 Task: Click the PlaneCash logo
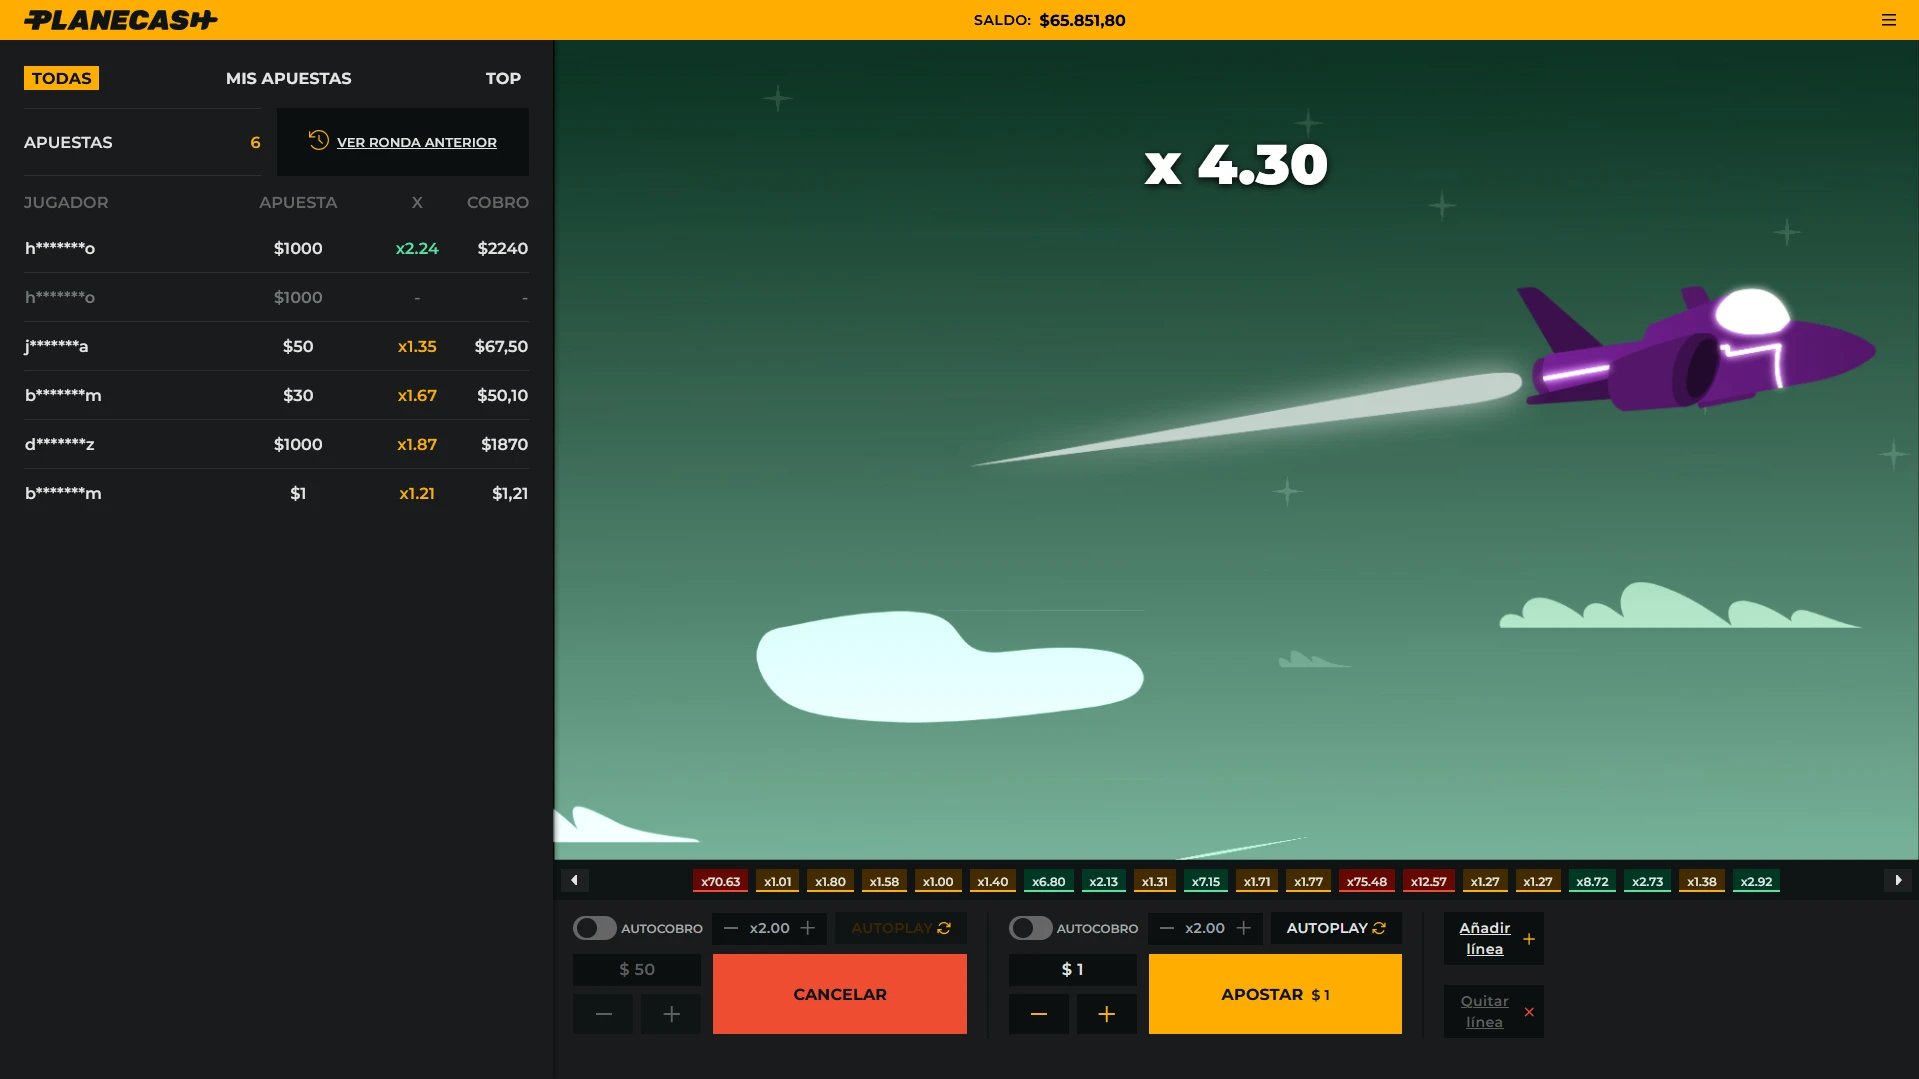coord(120,20)
